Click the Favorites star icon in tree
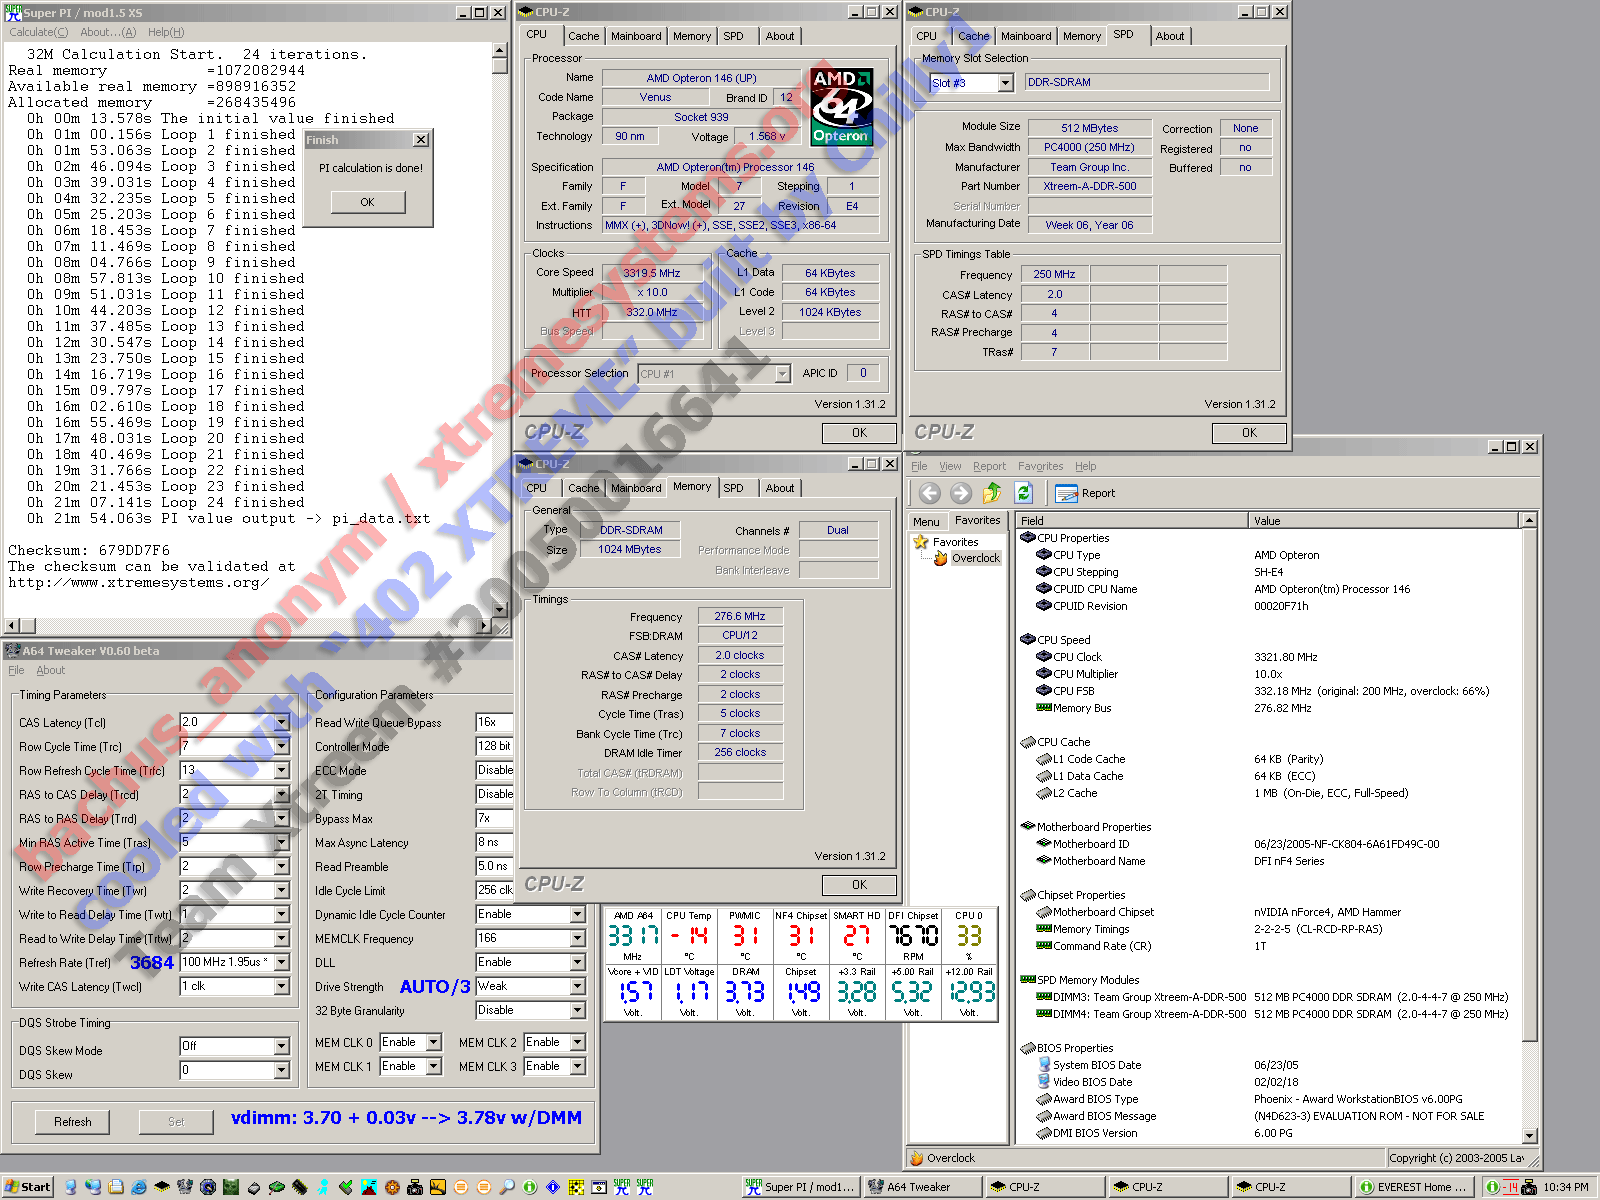The height and width of the screenshot is (1200, 1600). tap(921, 542)
